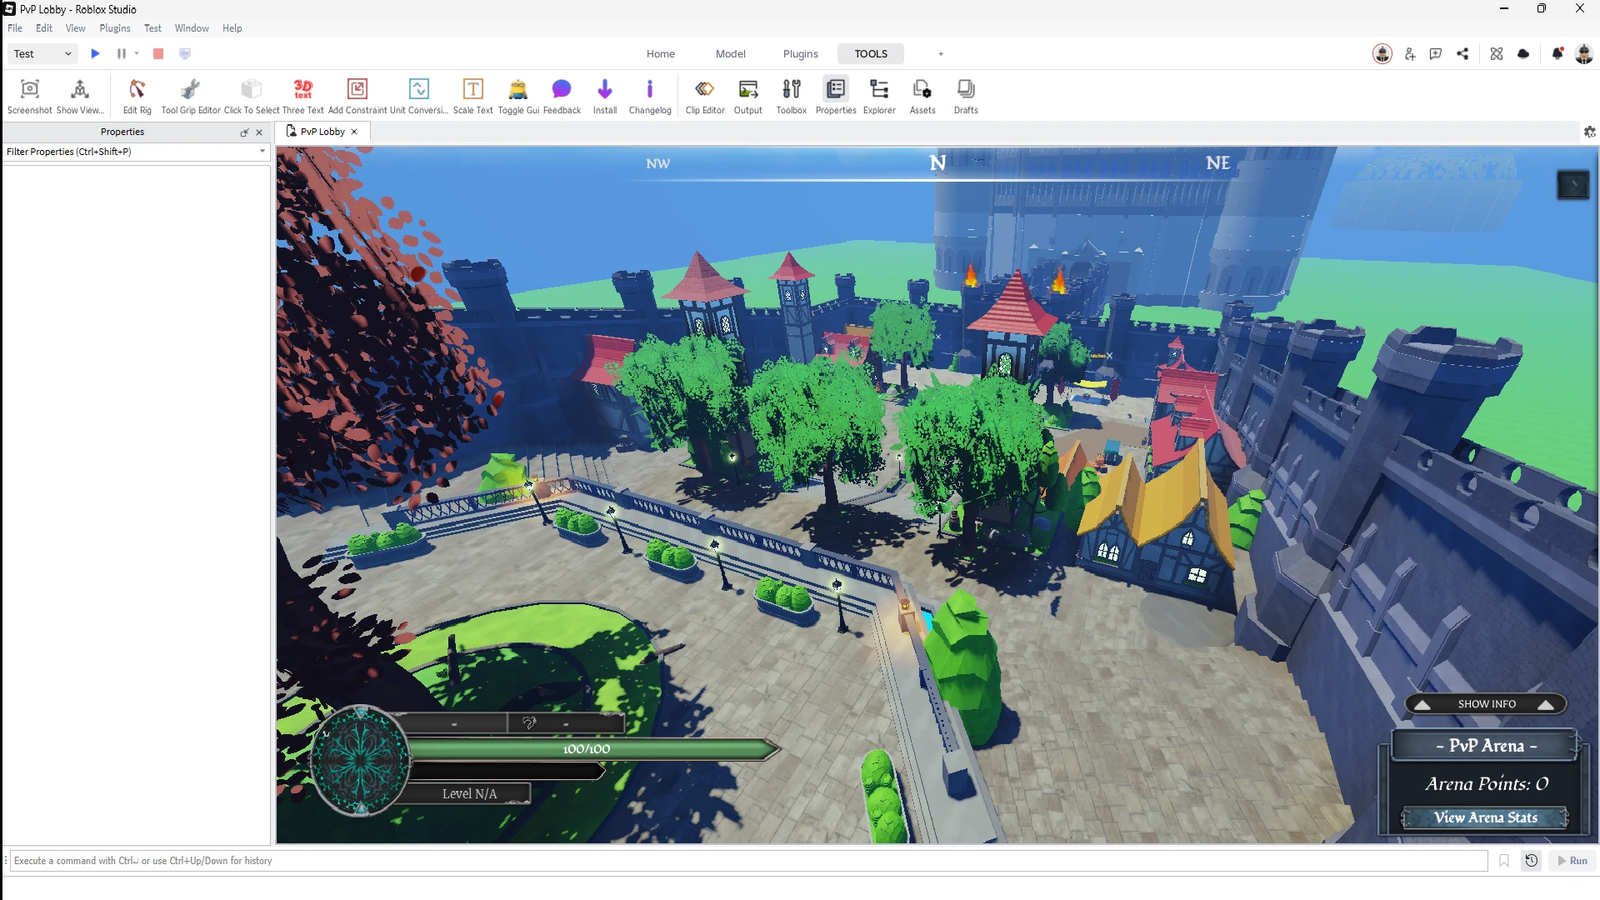Add a new ribbon tab with plus
Viewport: 1600px width, 900px height.
941,54
